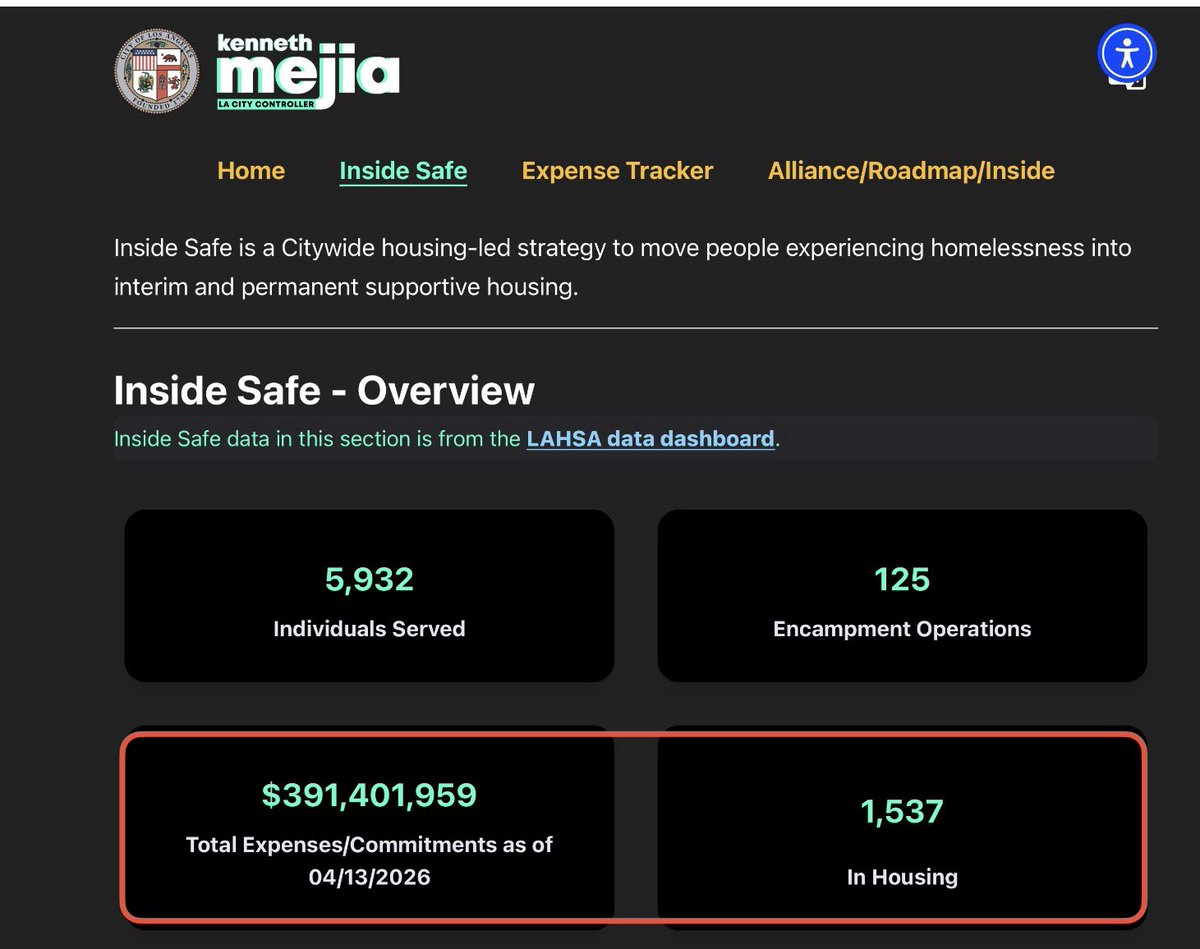
Task: Click the 'Encampment Operations' label
Action: (x=902, y=629)
